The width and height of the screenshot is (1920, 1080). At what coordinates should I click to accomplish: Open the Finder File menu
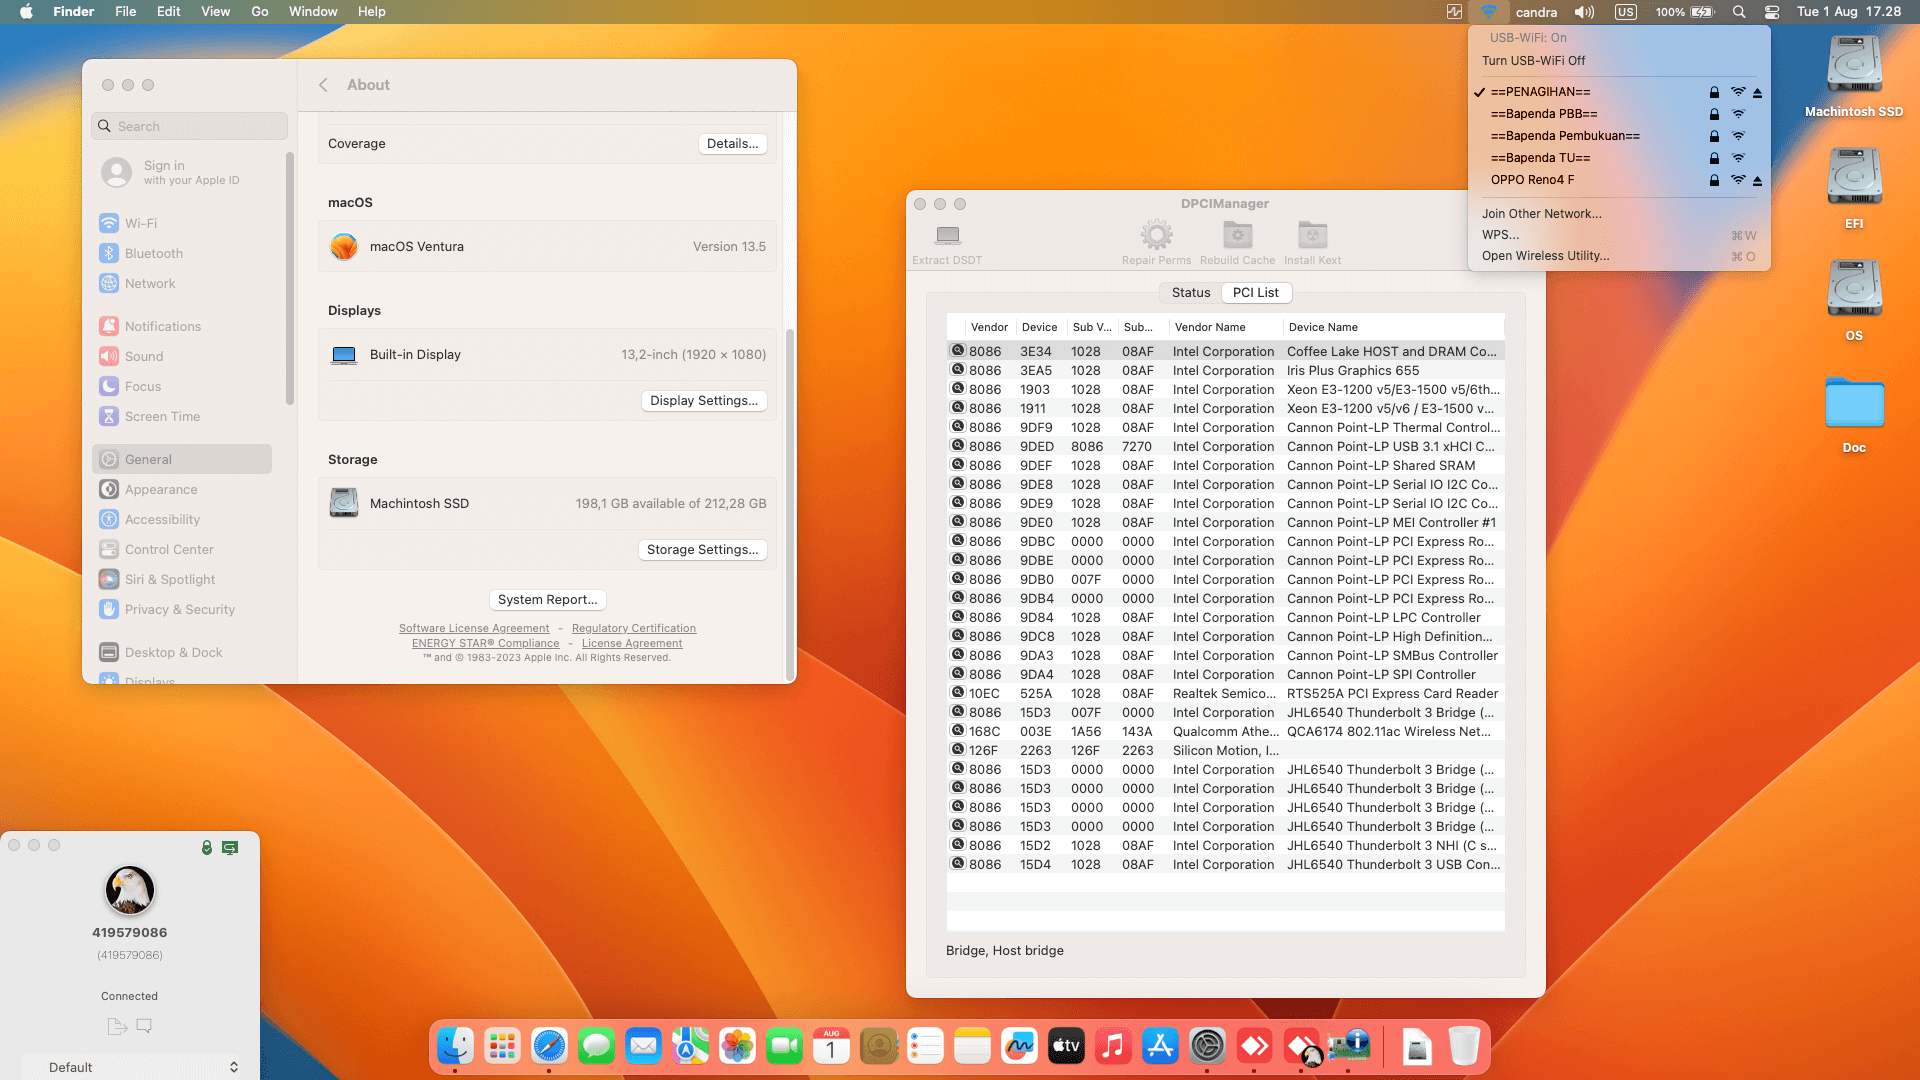click(125, 12)
